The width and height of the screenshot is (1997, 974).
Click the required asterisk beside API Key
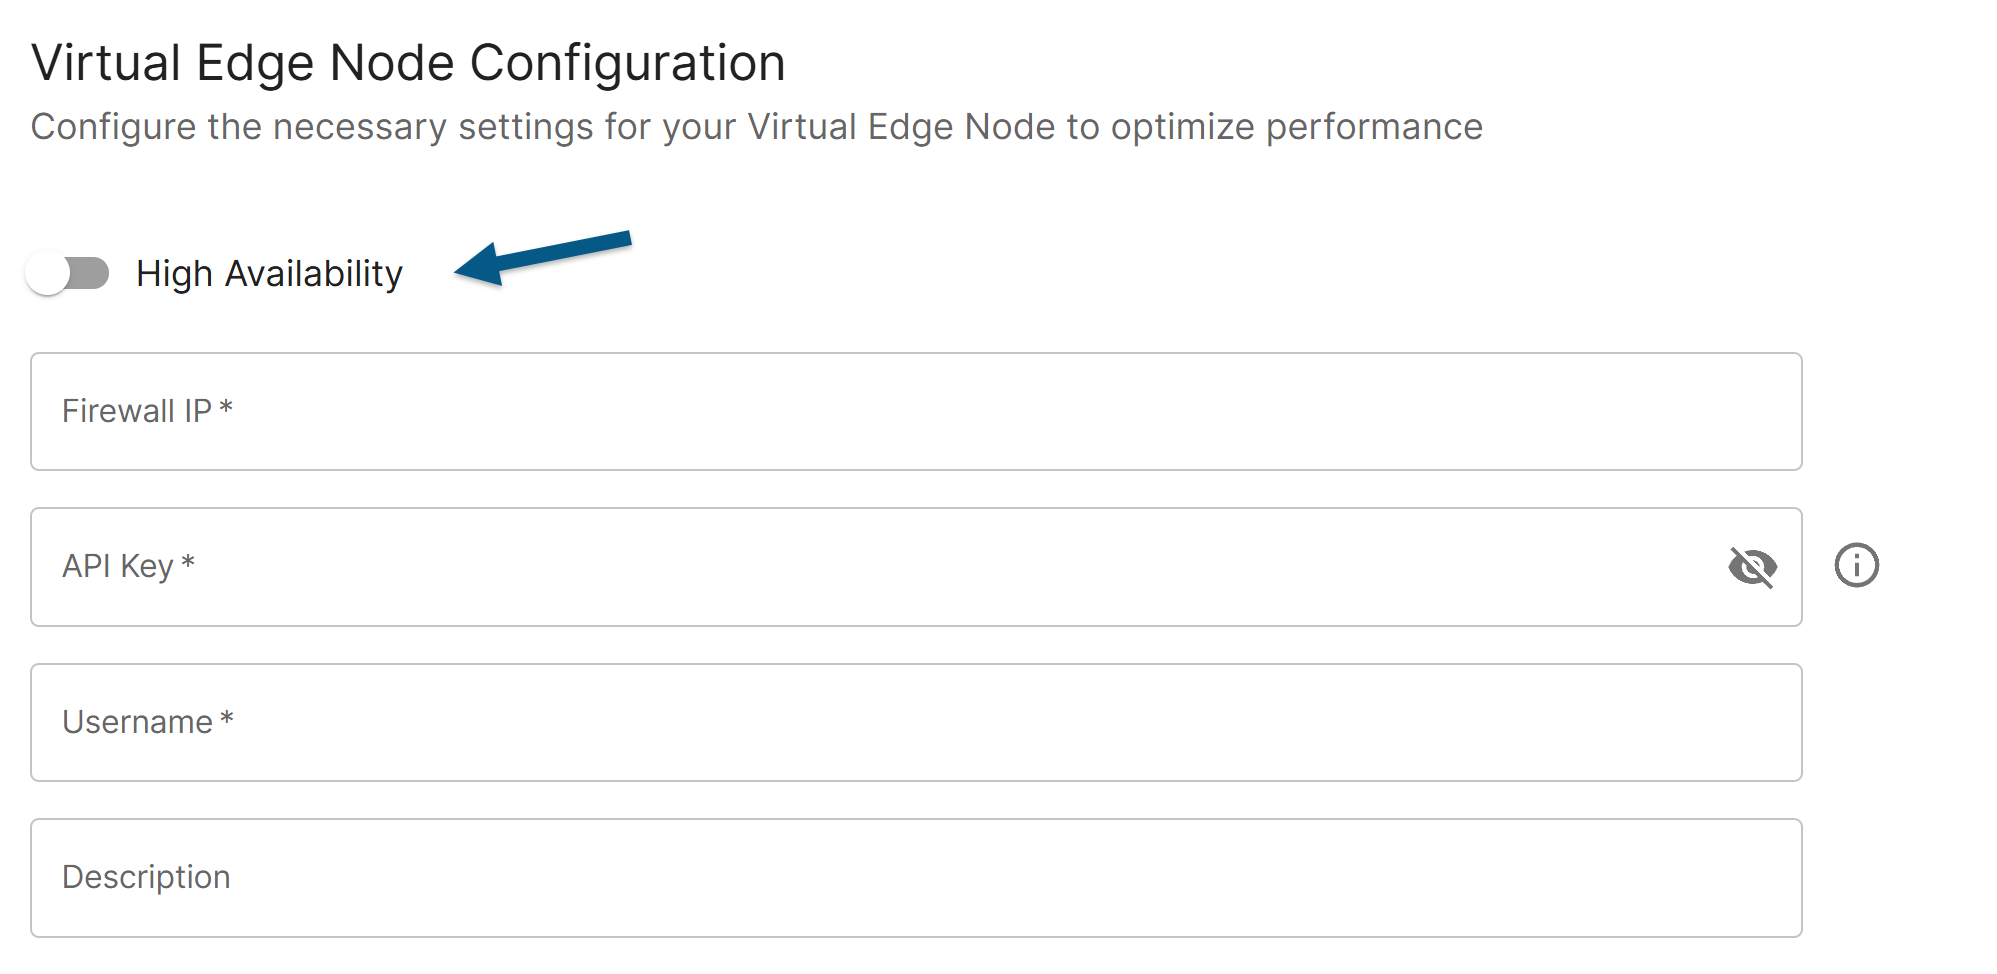point(188,562)
